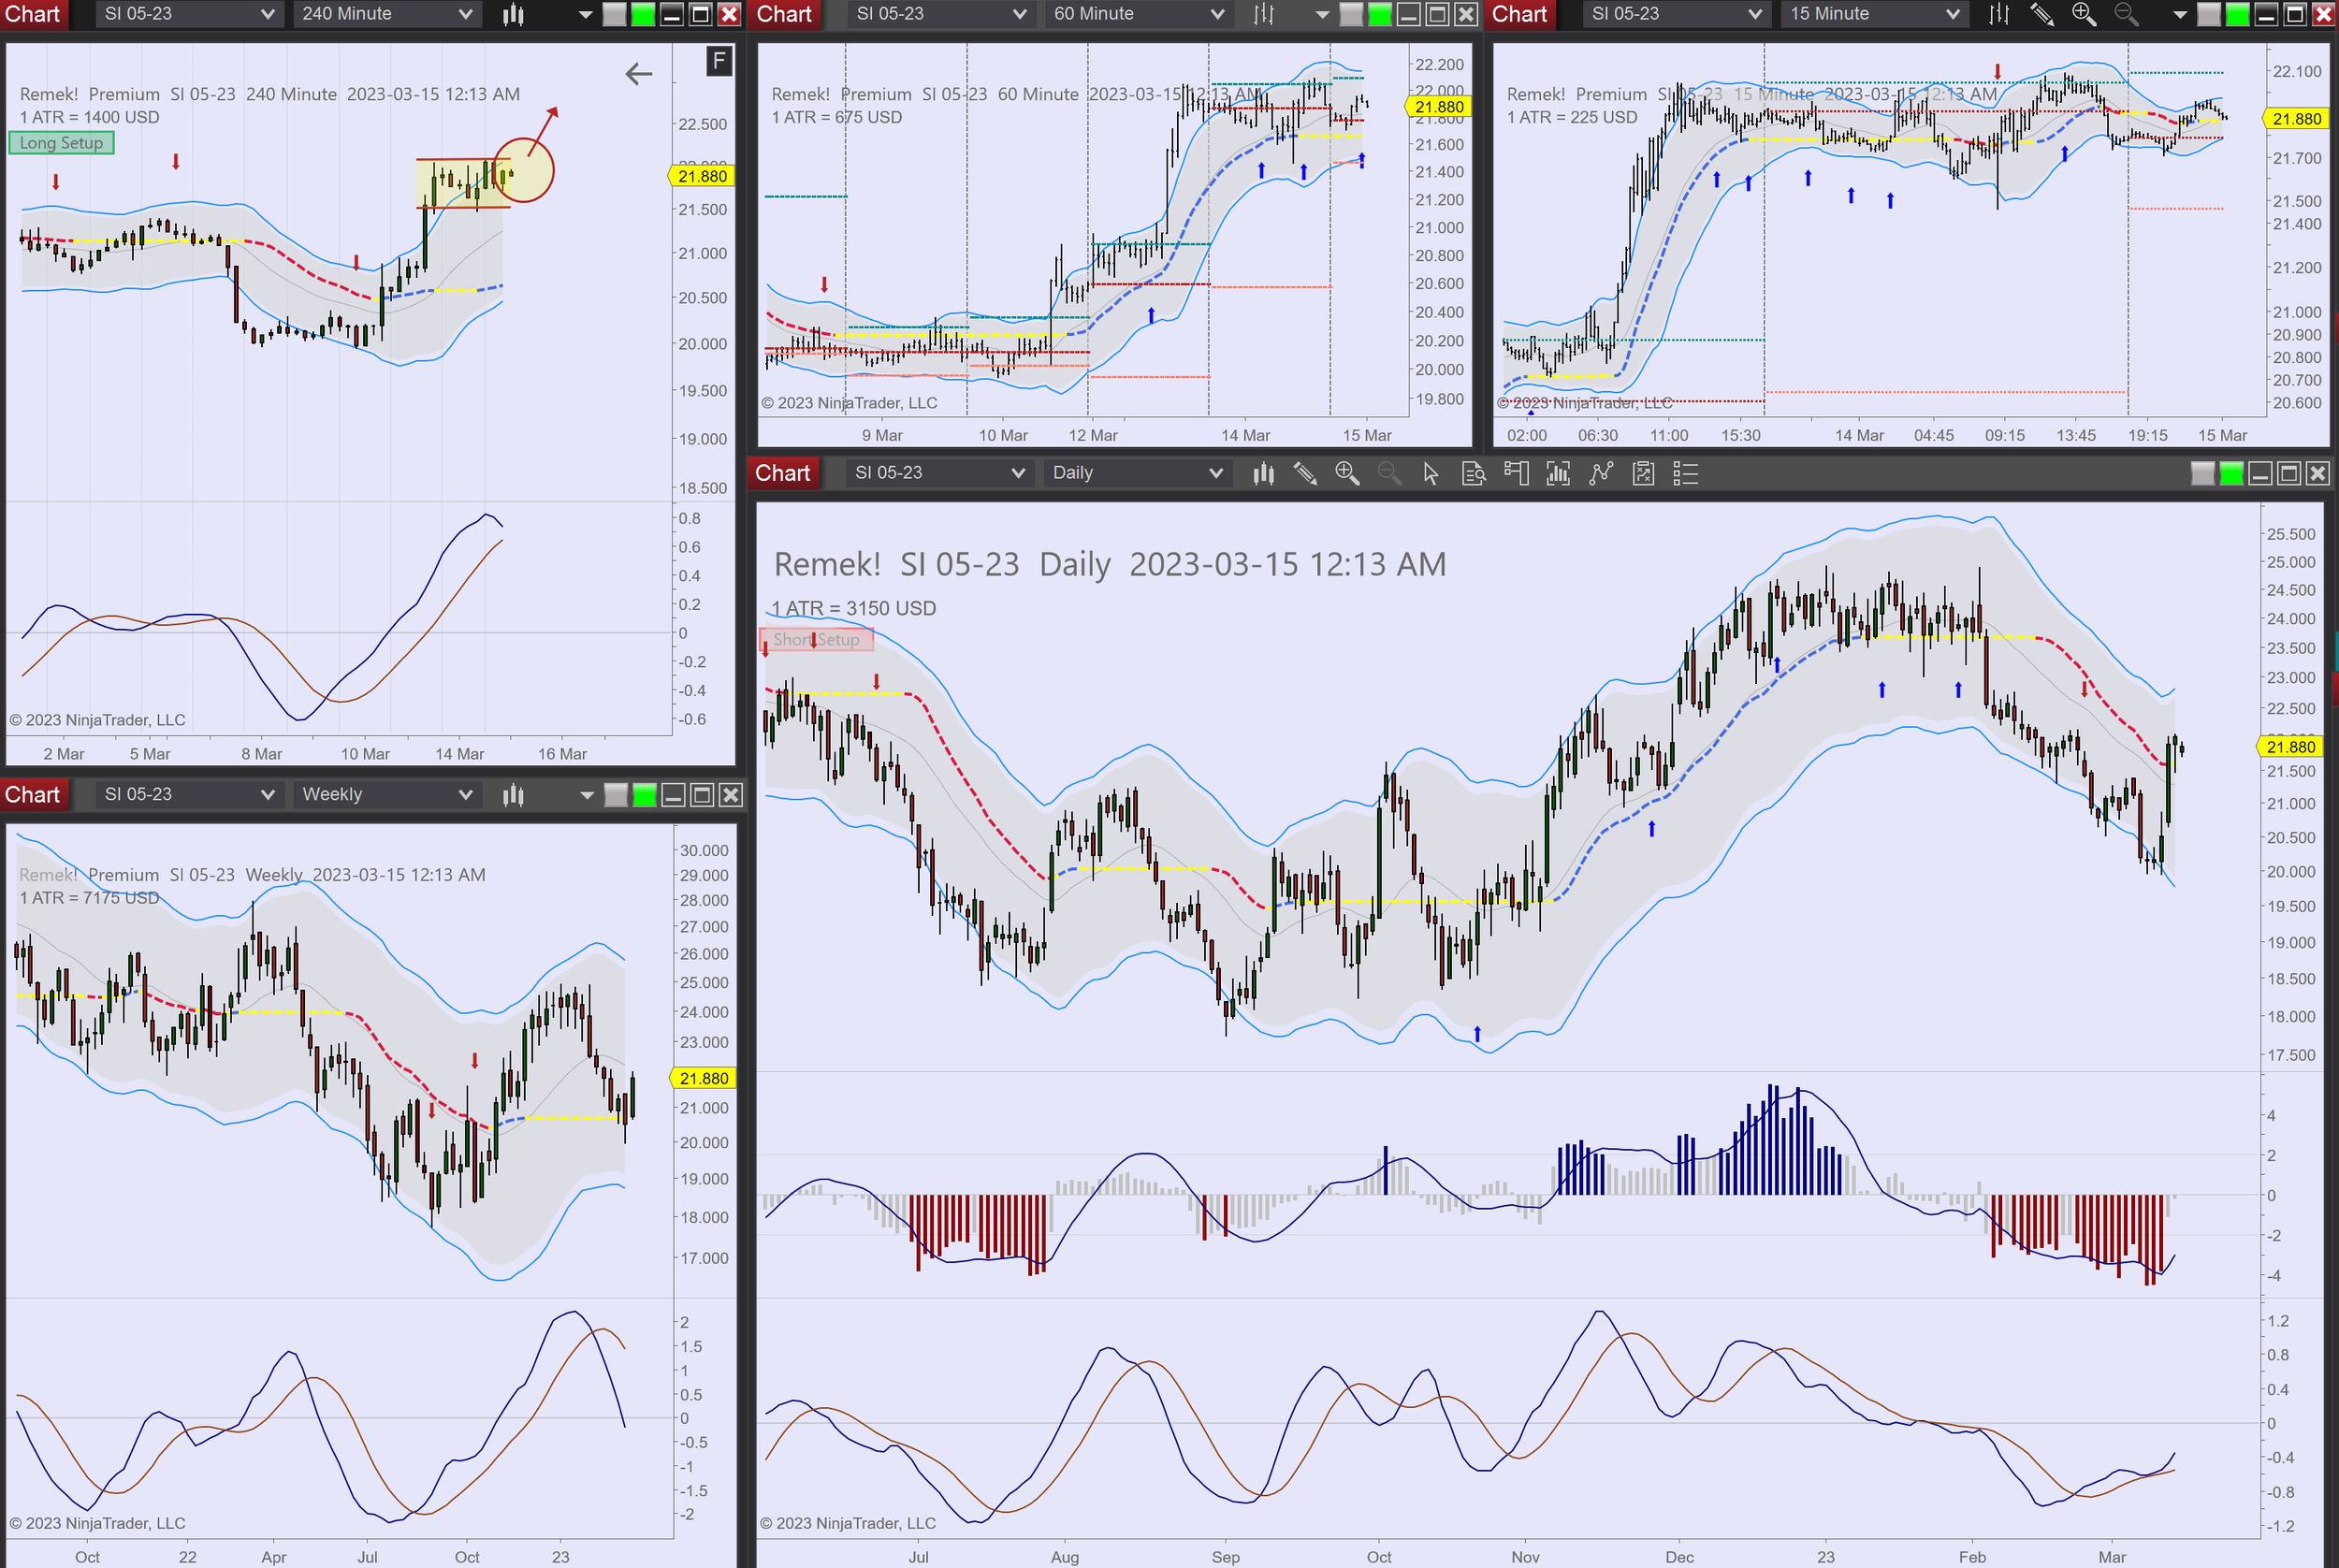
Task: Toggle gray link button on Daily chart
Action: tap(2202, 473)
